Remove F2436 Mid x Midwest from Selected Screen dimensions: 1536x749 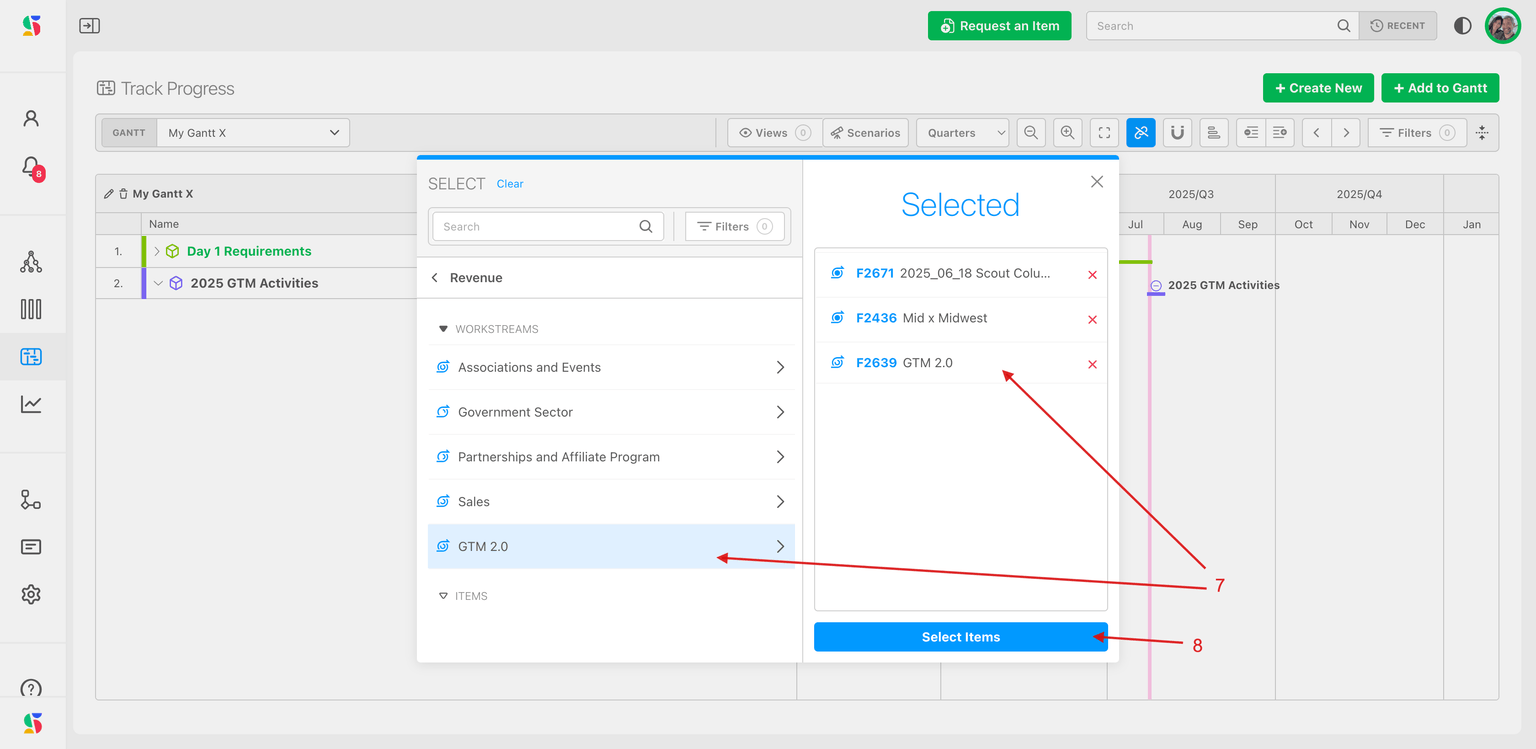[1092, 320]
